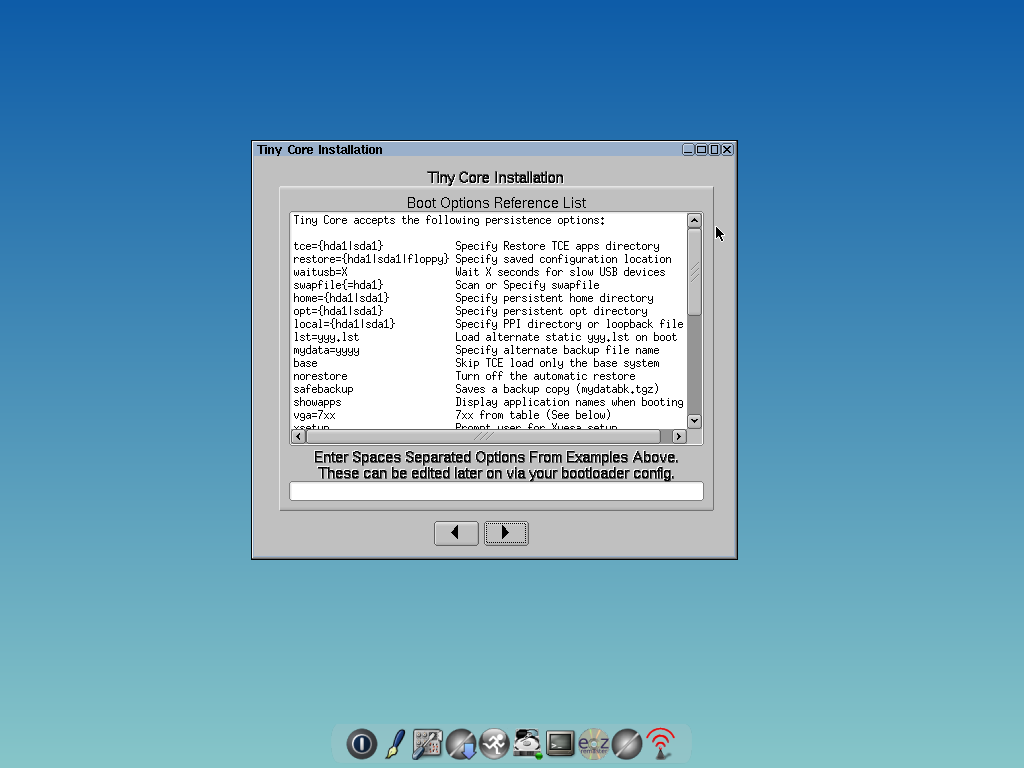Click the vertical scrollbar up arrow
This screenshot has width=1024, height=768.
694,220
